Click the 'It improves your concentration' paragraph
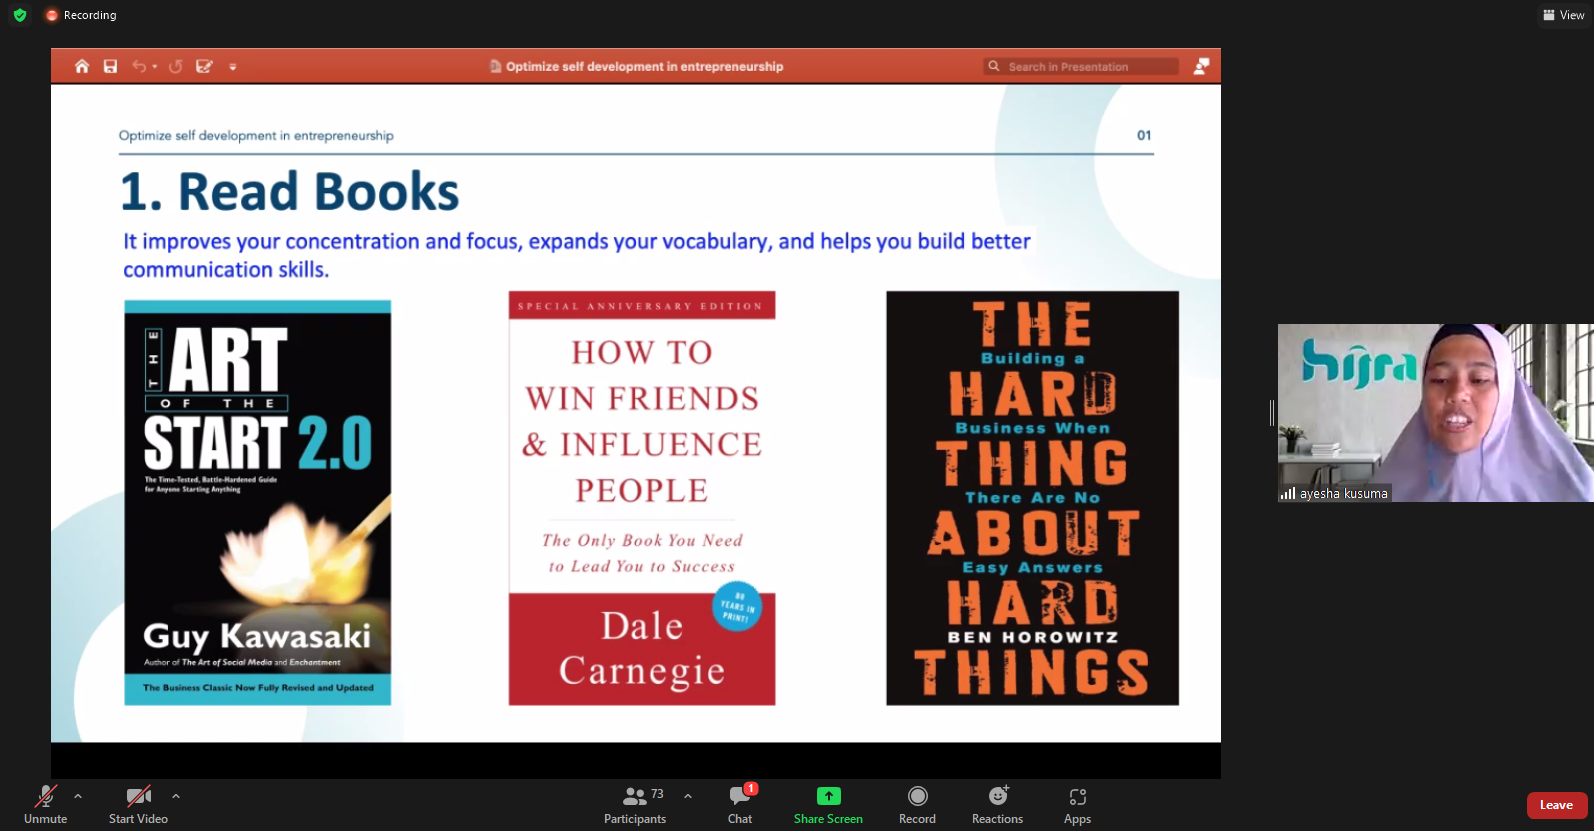The image size is (1594, 831). [576, 255]
